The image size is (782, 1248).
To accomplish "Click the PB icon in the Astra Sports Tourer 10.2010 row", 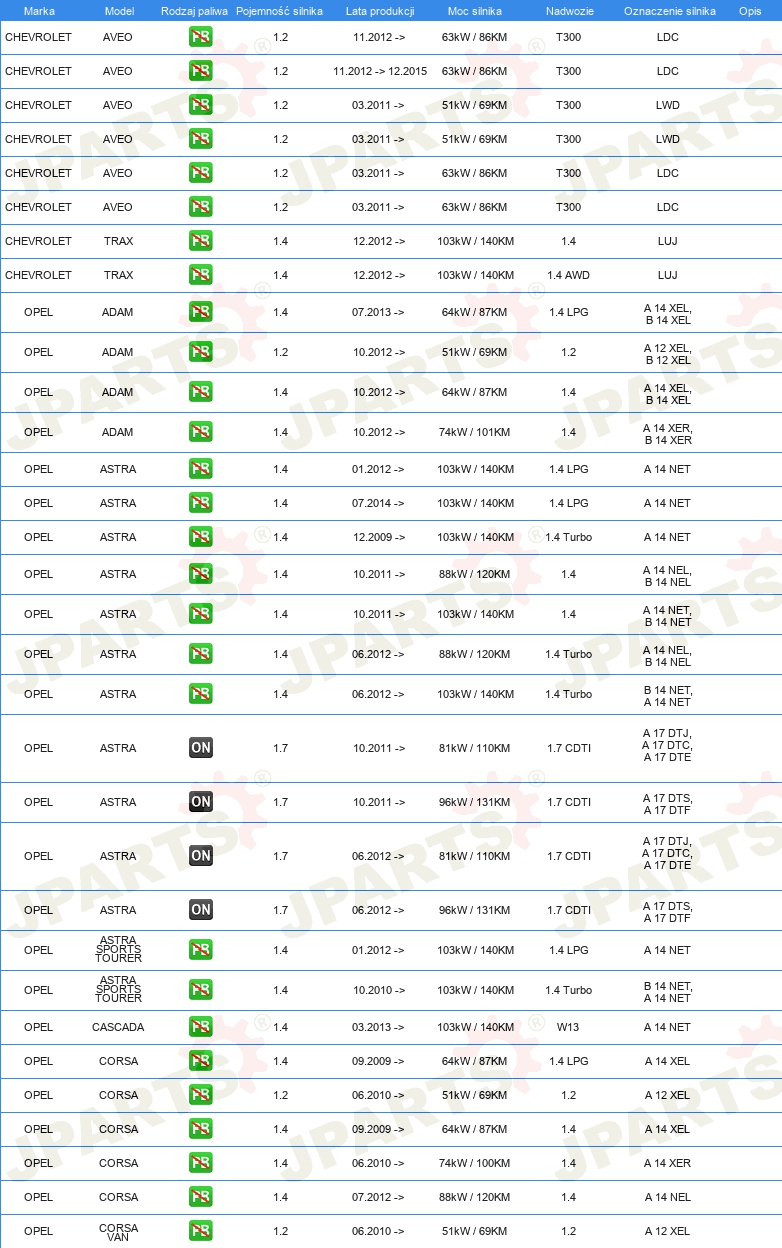I will pos(201,989).
